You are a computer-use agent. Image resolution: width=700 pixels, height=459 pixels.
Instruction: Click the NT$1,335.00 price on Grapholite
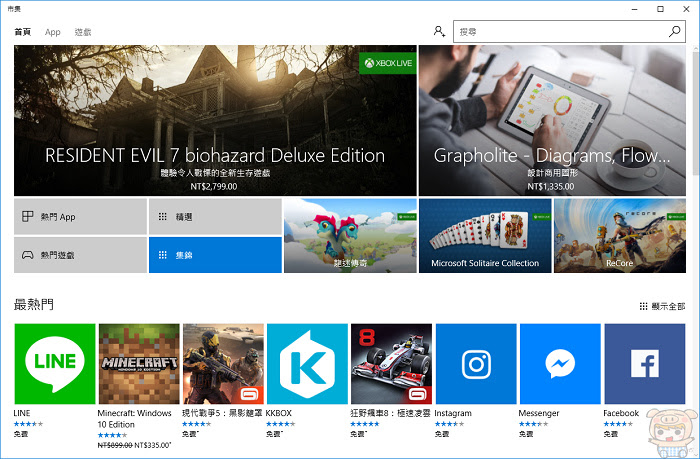click(x=550, y=186)
